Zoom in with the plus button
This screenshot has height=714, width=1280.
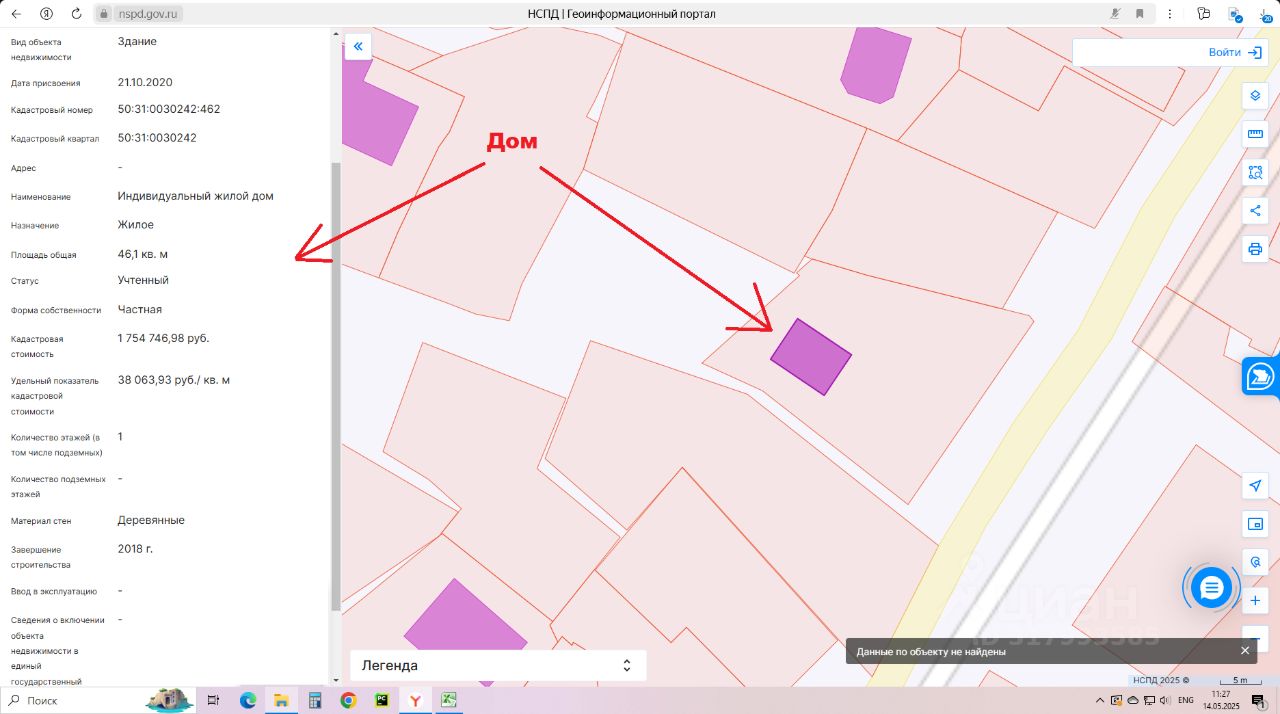pos(1255,601)
